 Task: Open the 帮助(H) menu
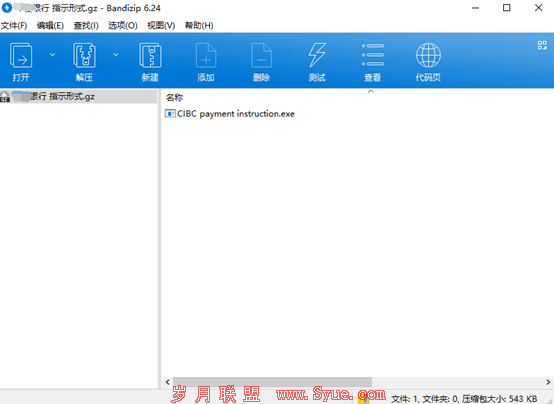(199, 25)
